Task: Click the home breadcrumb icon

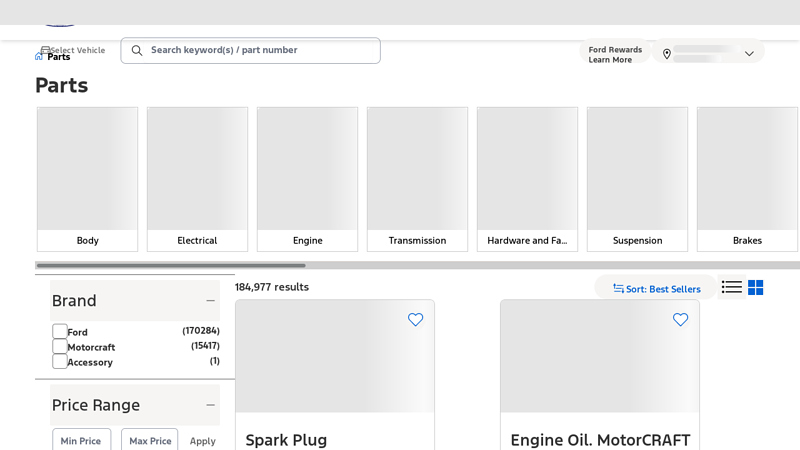Action: (x=39, y=56)
